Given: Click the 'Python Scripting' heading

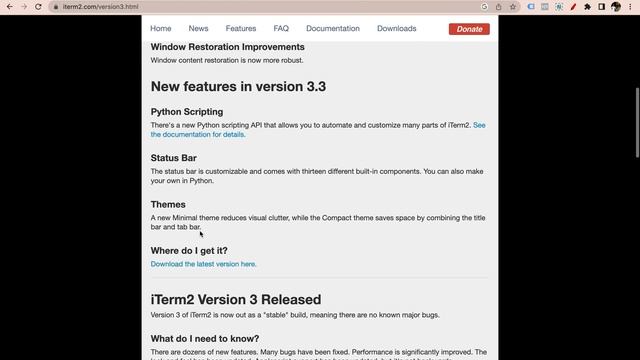Looking at the screenshot, I should tap(187, 112).
